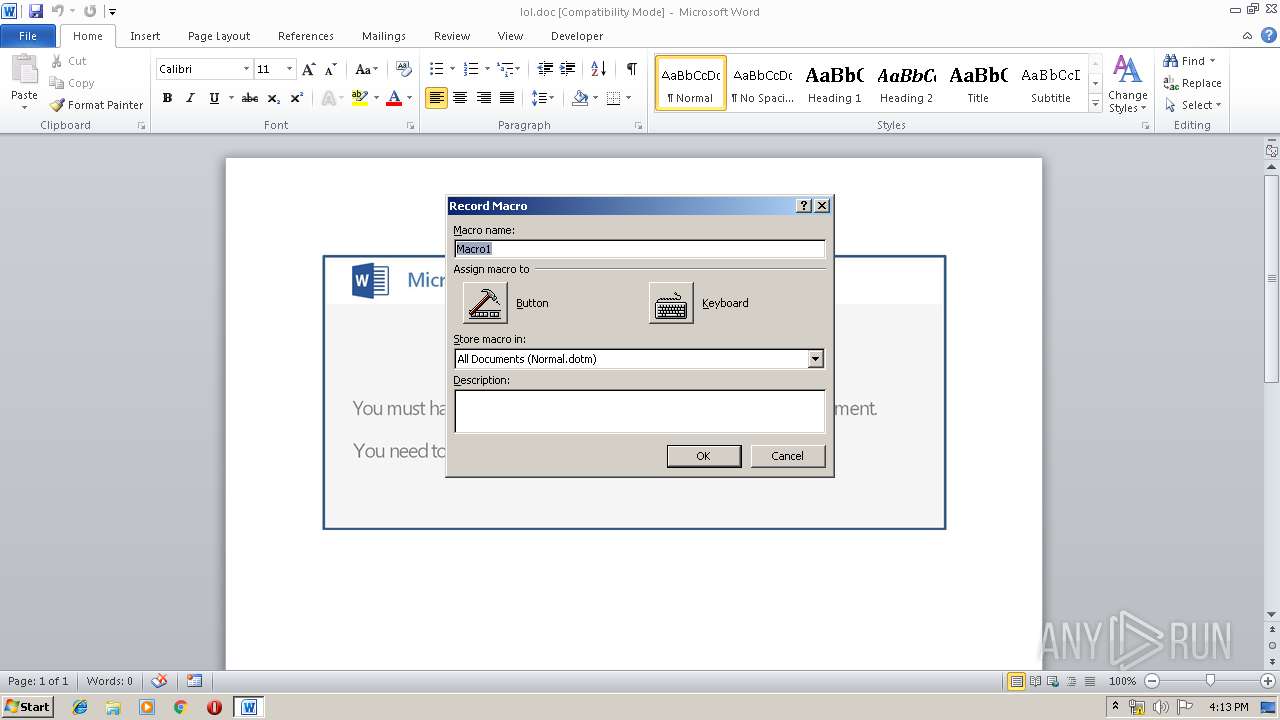Justify the paragraph text
Viewport: 1280px width, 720px height.
point(507,98)
